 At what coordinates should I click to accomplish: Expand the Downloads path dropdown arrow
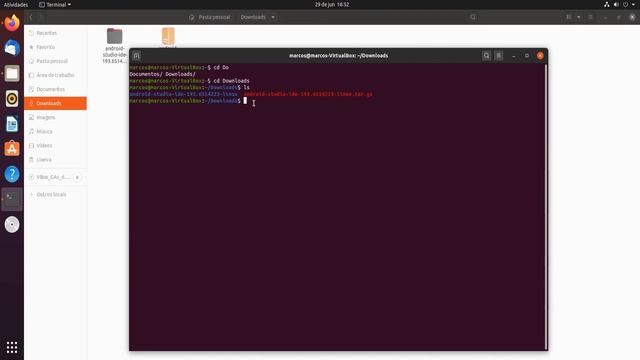pos(273,17)
